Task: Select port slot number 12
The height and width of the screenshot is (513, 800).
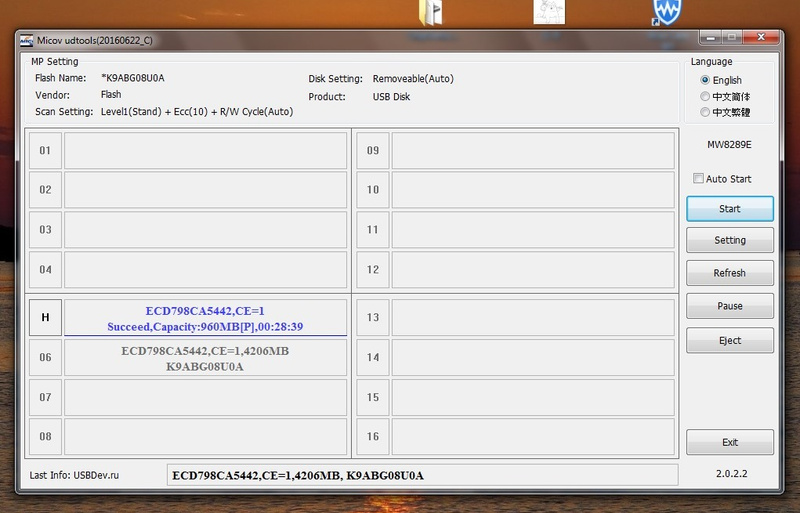Action: [x=373, y=270]
